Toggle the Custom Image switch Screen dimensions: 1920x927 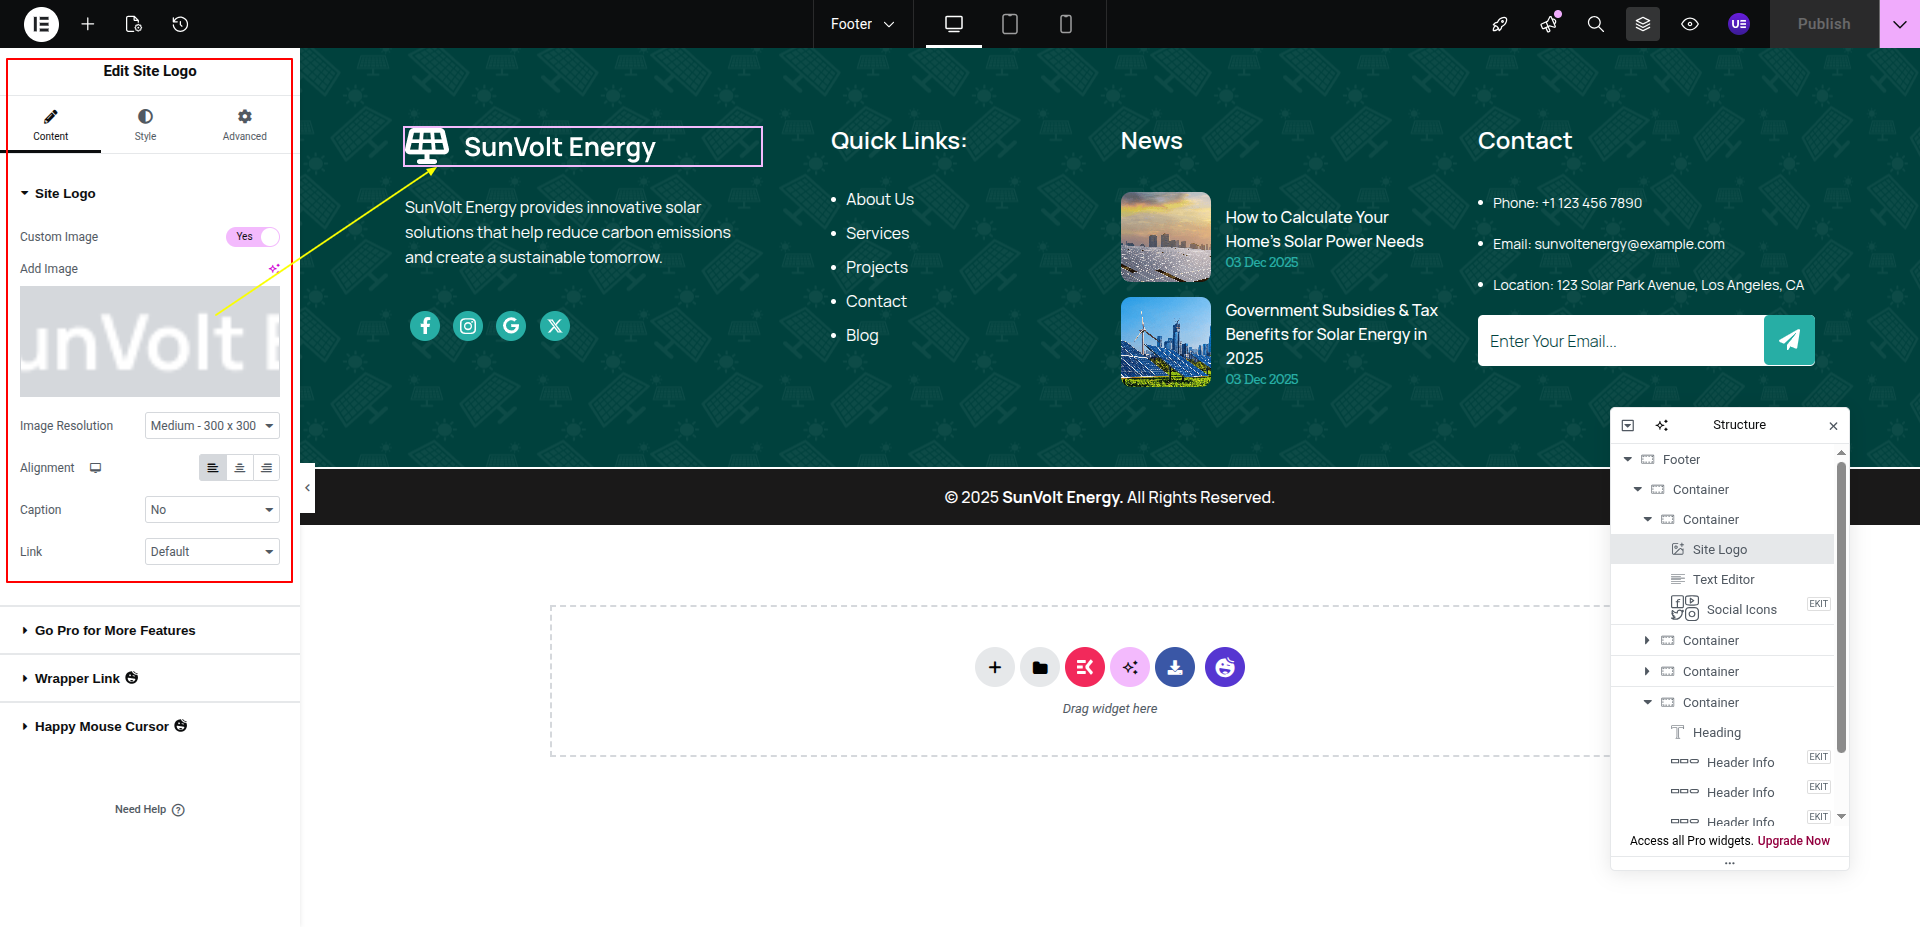point(253,237)
